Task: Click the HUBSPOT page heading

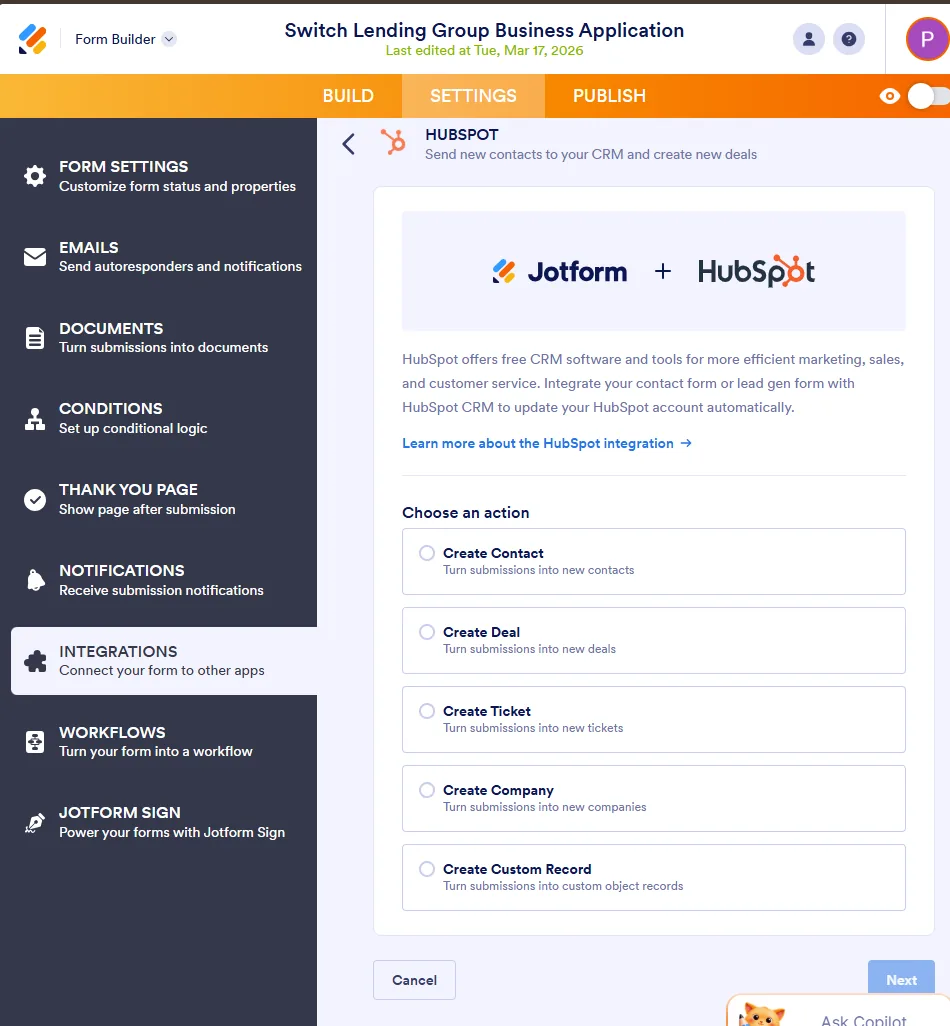Action: [x=462, y=135]
